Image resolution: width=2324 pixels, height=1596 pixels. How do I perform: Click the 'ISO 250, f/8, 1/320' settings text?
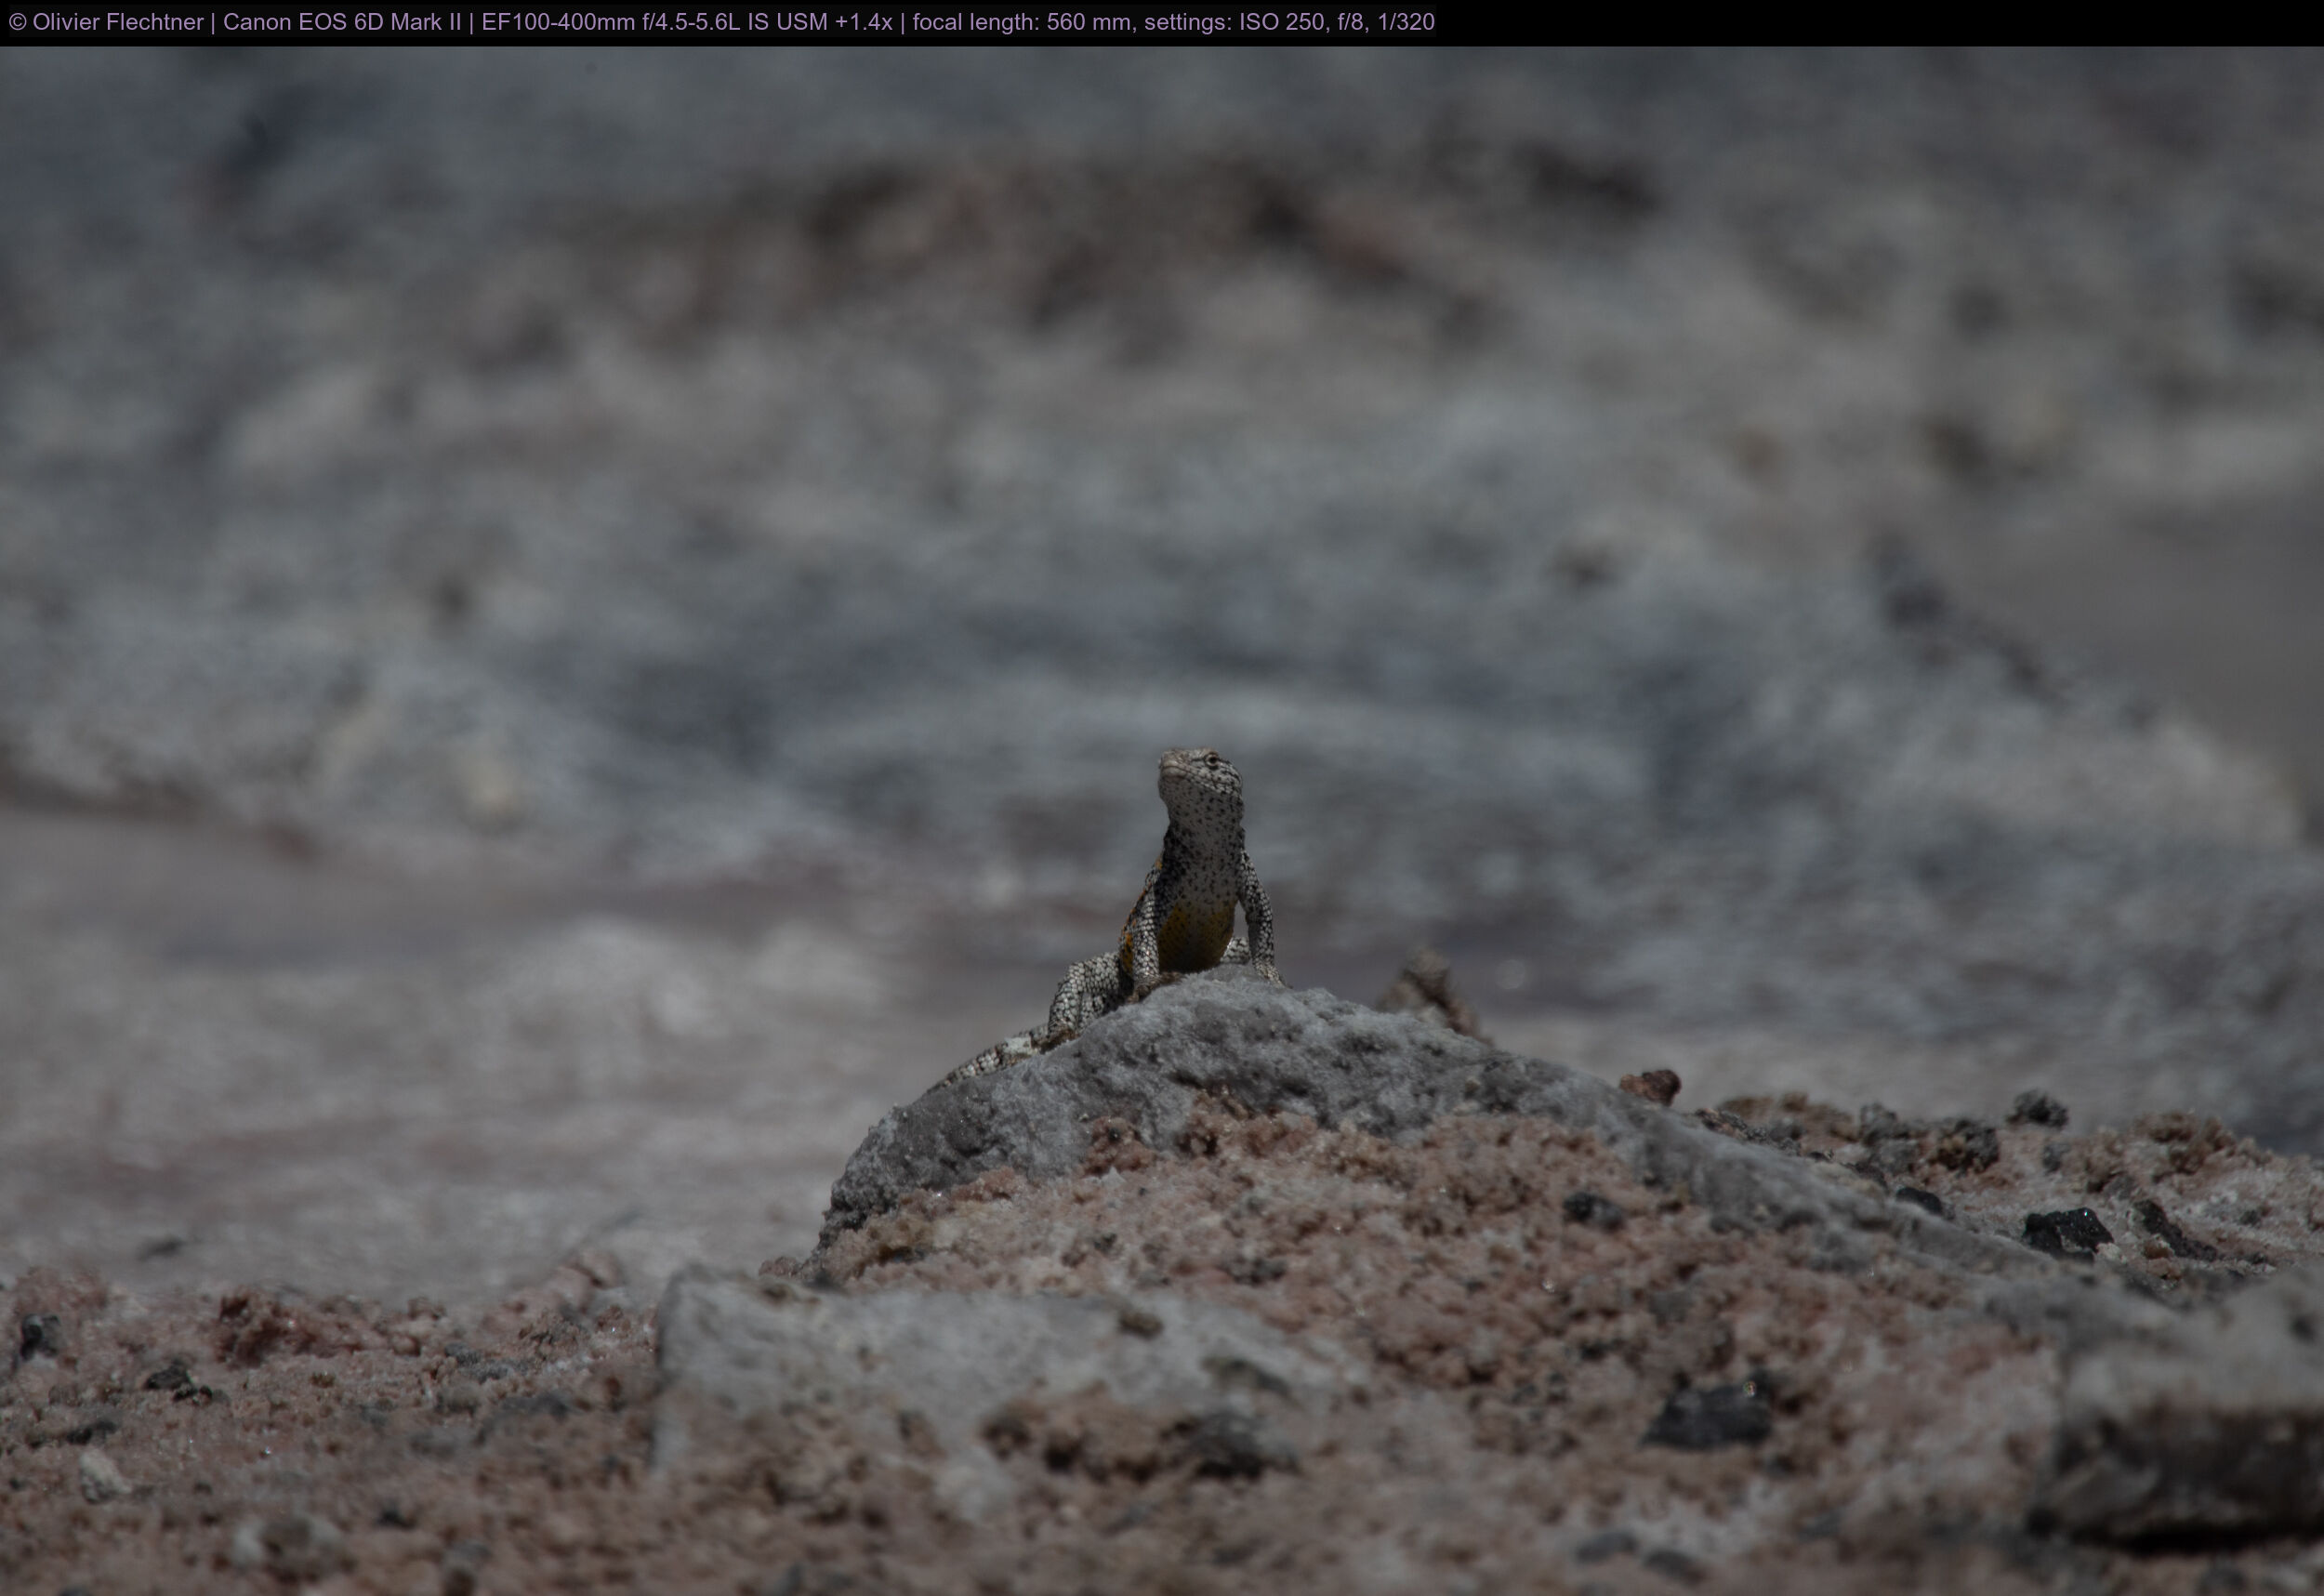coord(1337,22)
